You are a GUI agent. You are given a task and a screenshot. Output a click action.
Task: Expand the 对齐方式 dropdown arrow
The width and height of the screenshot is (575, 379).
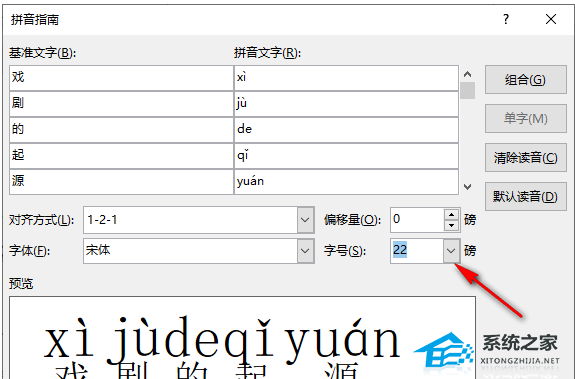[305, 220]
